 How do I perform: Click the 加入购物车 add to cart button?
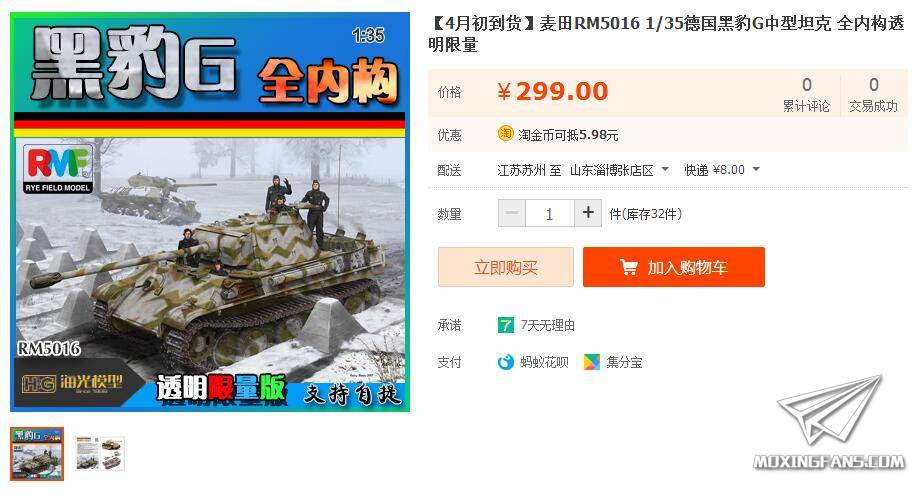[x=673, y=267]
